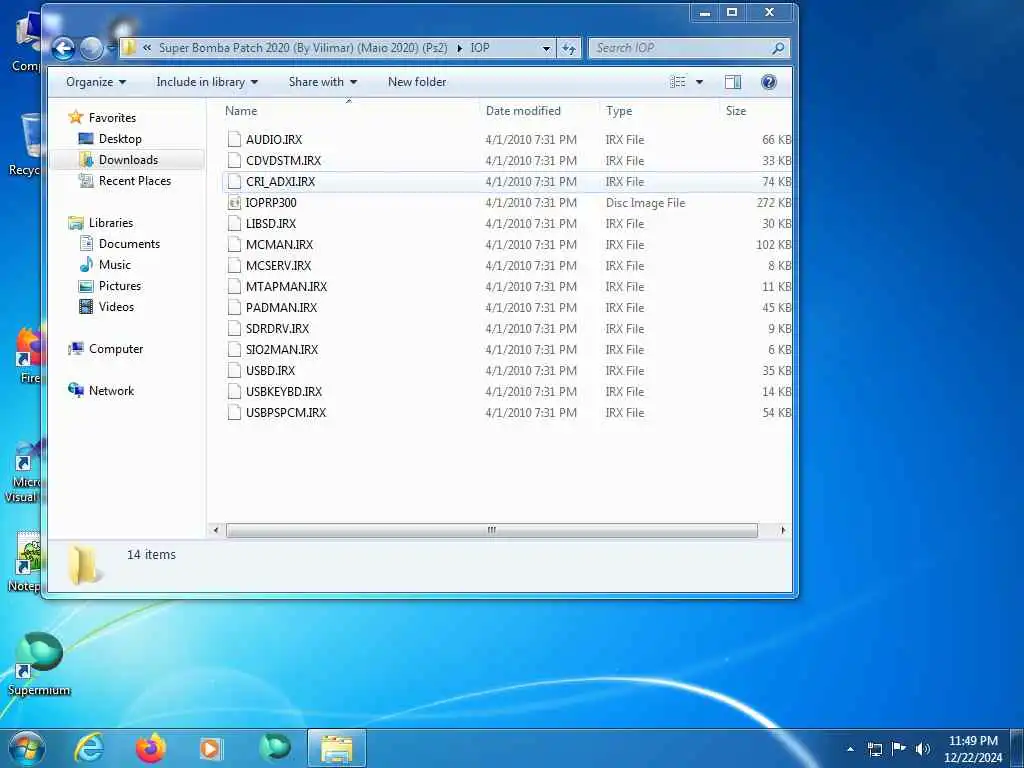Click the network tray icon
Image resolution: width=1024 pixels, height=768 pixels.
click(x=874, y=749)
